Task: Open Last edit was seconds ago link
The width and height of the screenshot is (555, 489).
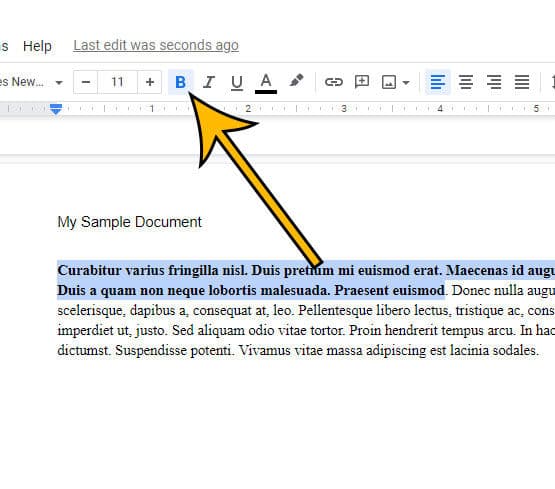Action: point(156,45)
